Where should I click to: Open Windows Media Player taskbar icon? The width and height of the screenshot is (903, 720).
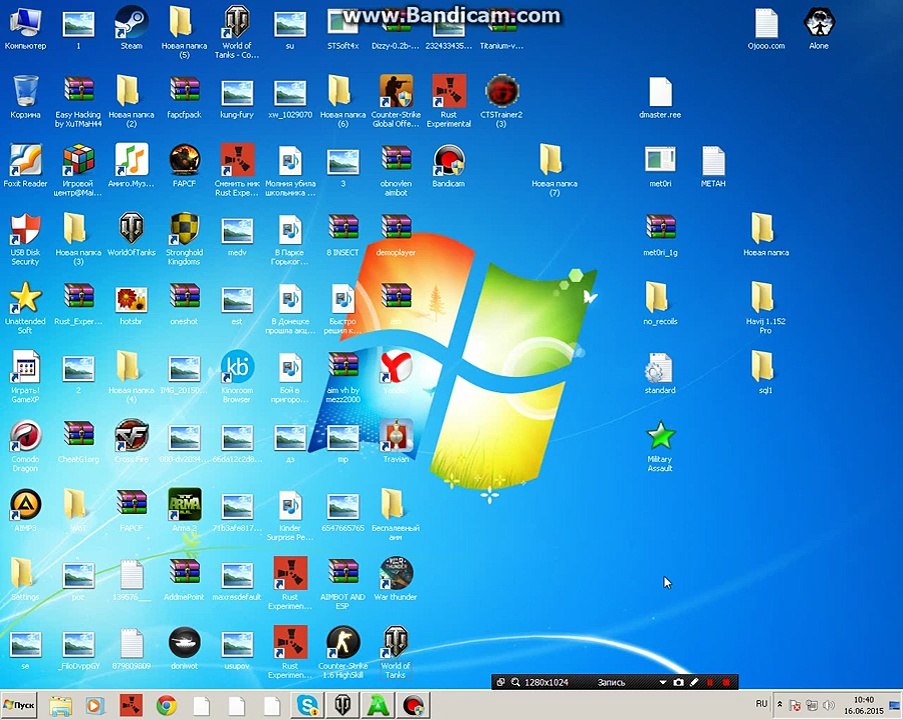tap(96, 706)
